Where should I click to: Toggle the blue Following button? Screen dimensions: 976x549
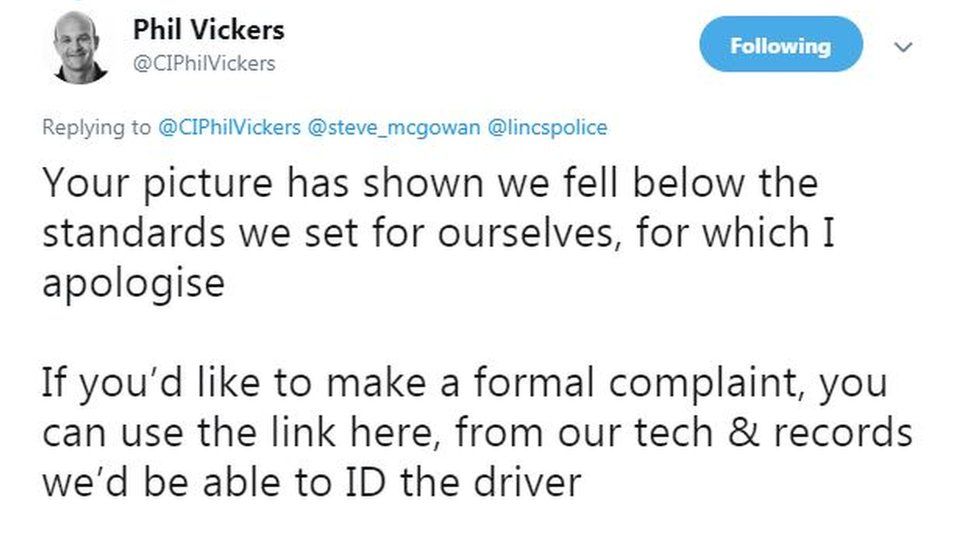[780, 45]
